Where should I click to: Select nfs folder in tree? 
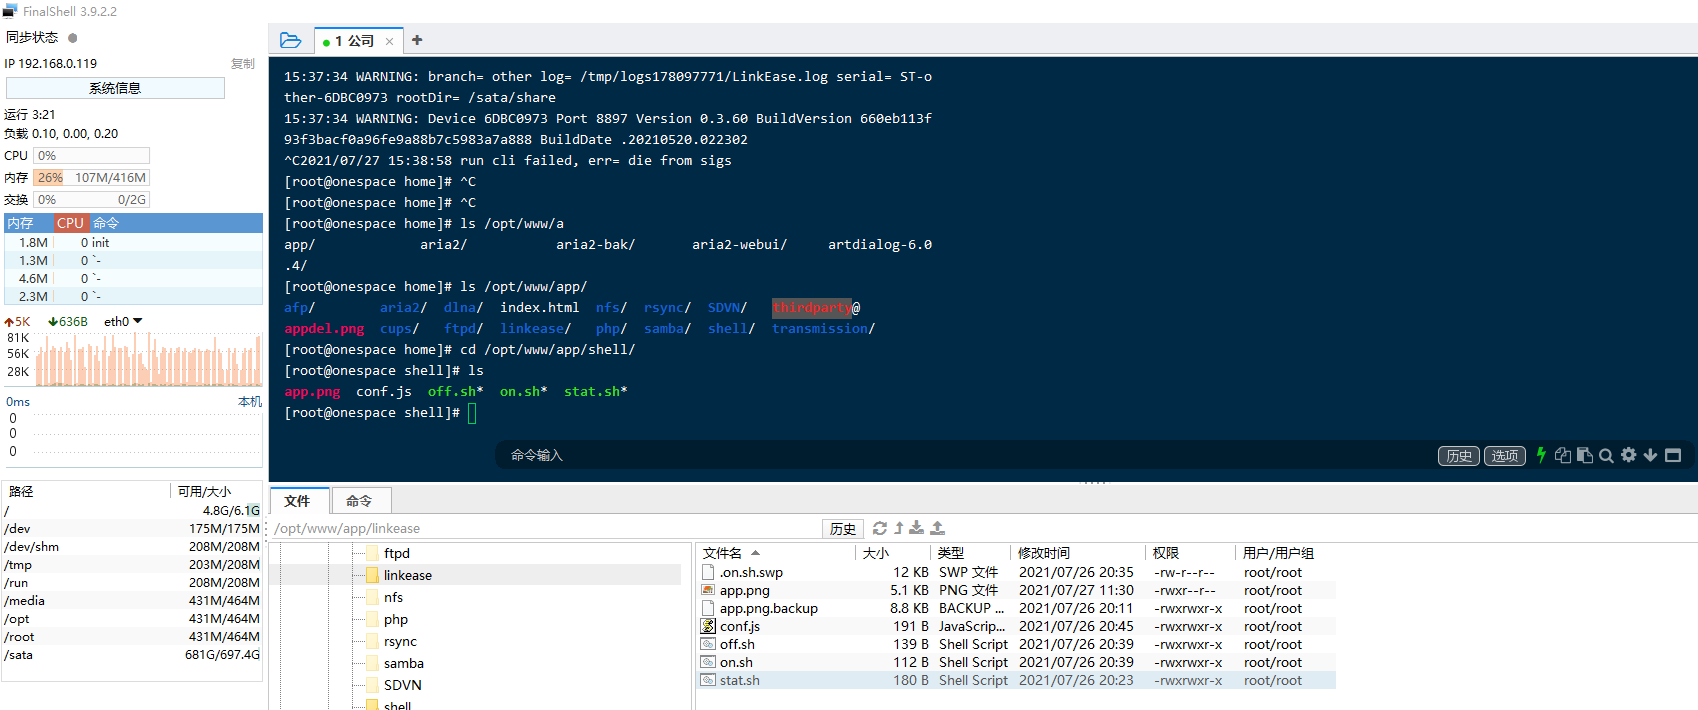[394, 597]
